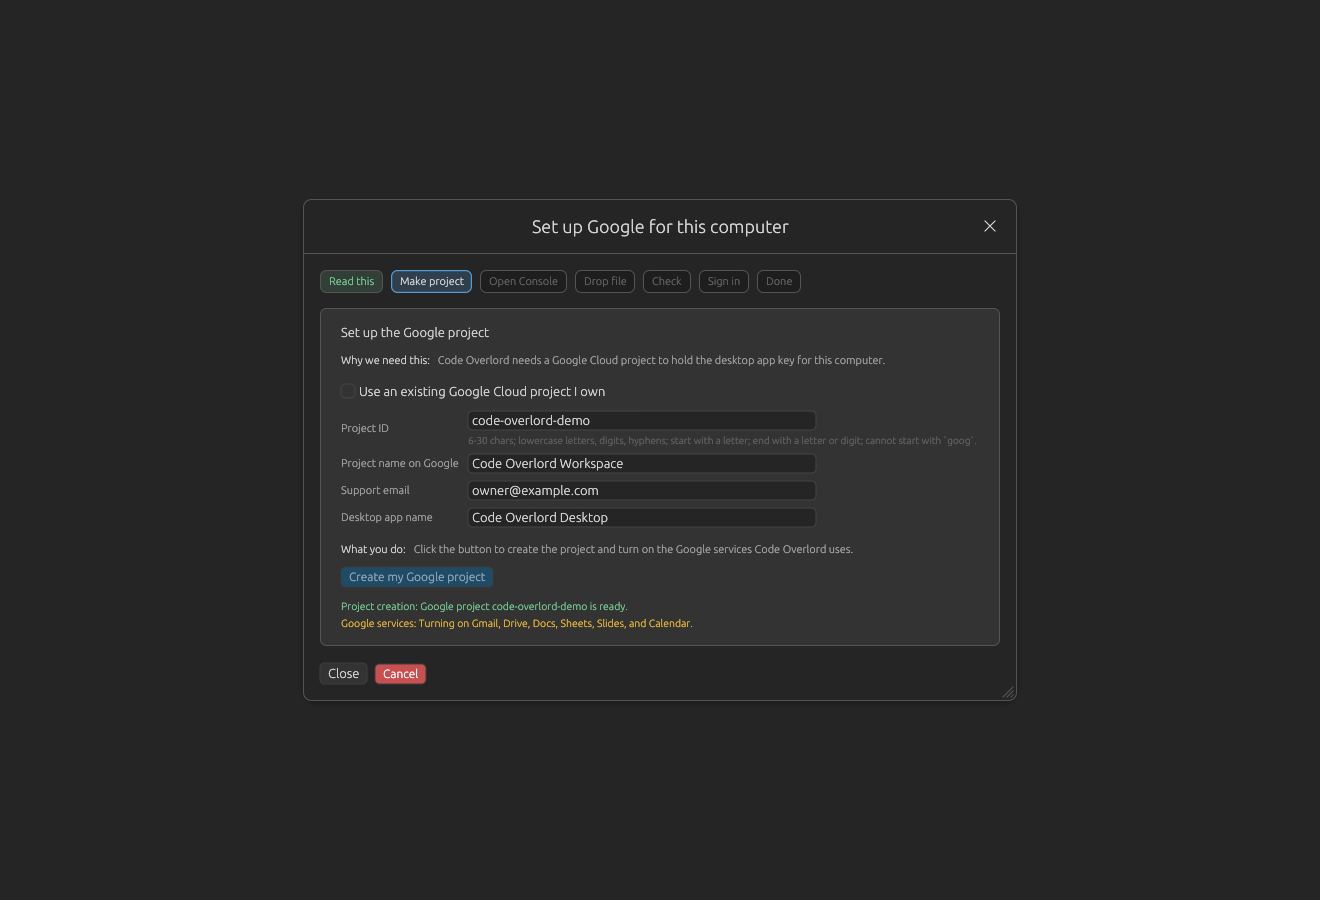The image size is (1320, 900).
Task: Click the Set up the Google project heading
Action: (x=415, y=332)
